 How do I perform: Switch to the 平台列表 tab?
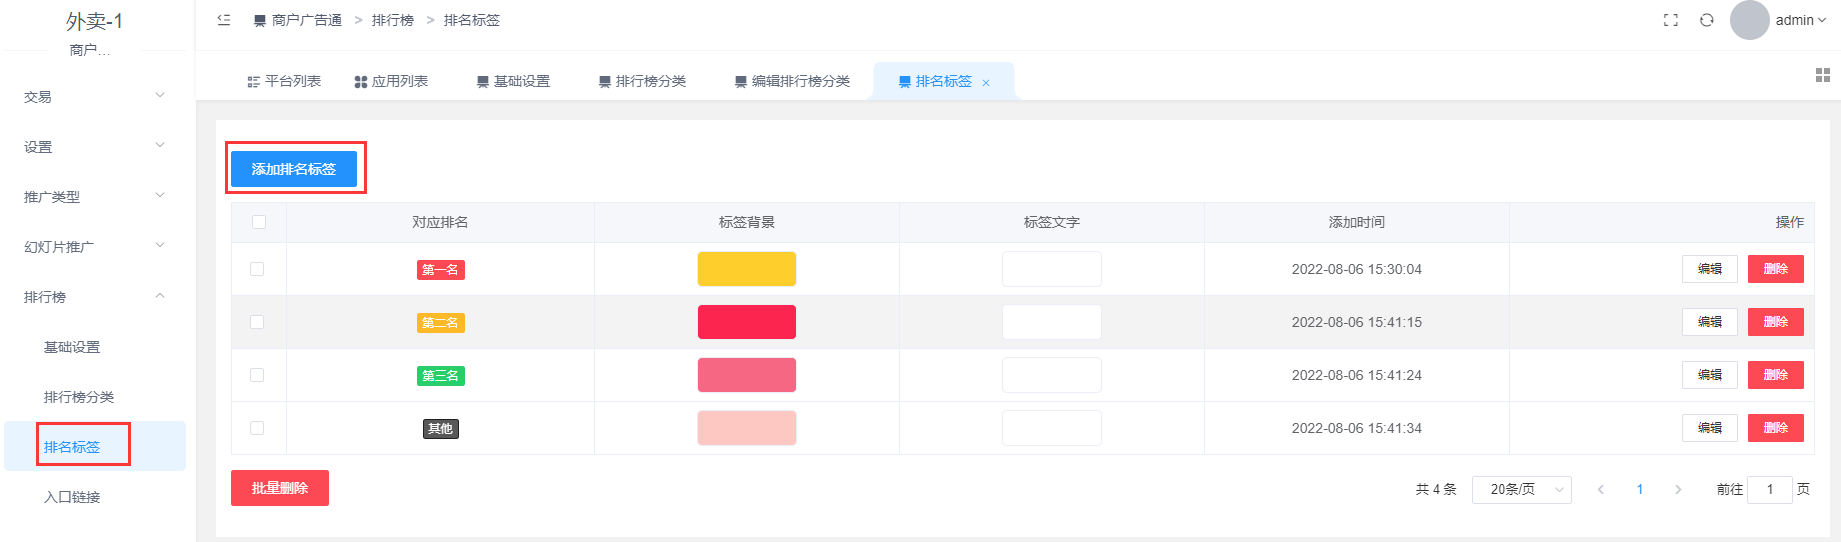coord(284,81)
